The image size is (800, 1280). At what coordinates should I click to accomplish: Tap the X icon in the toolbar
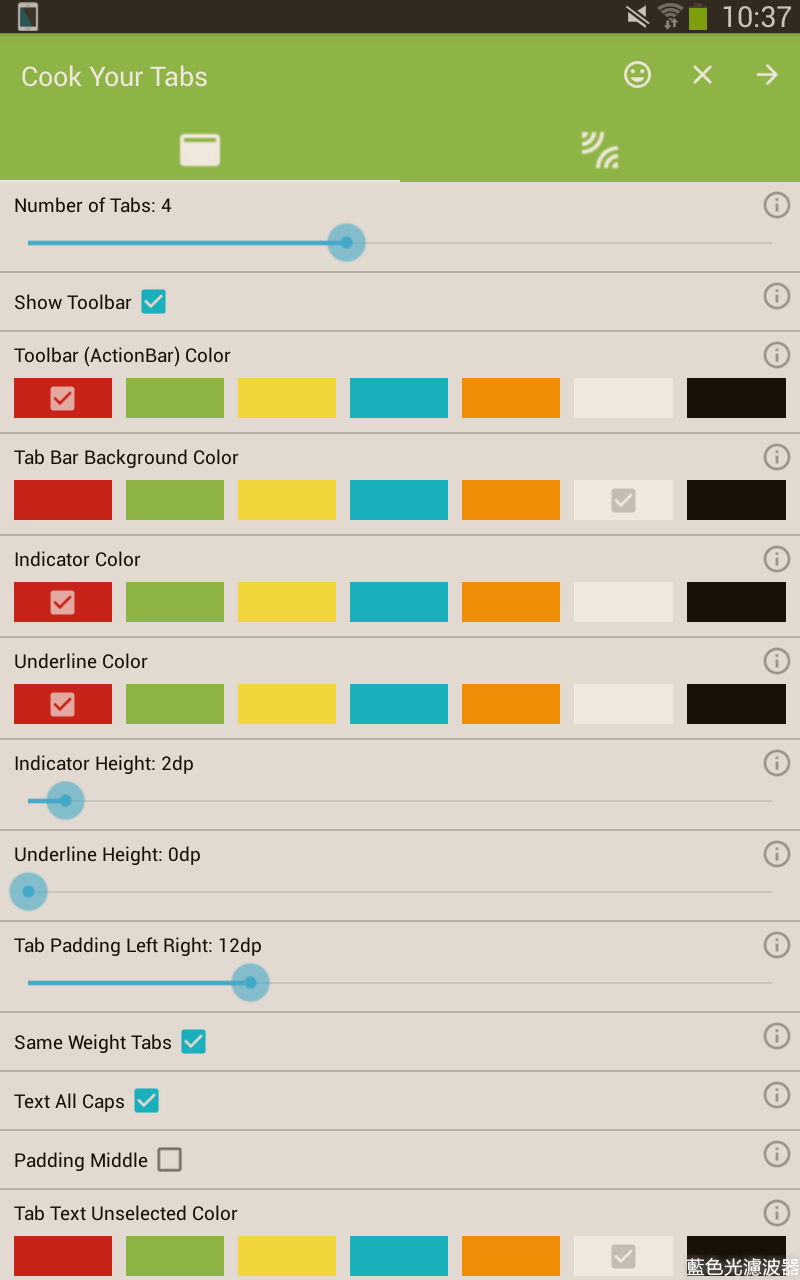tap(703, 75)
